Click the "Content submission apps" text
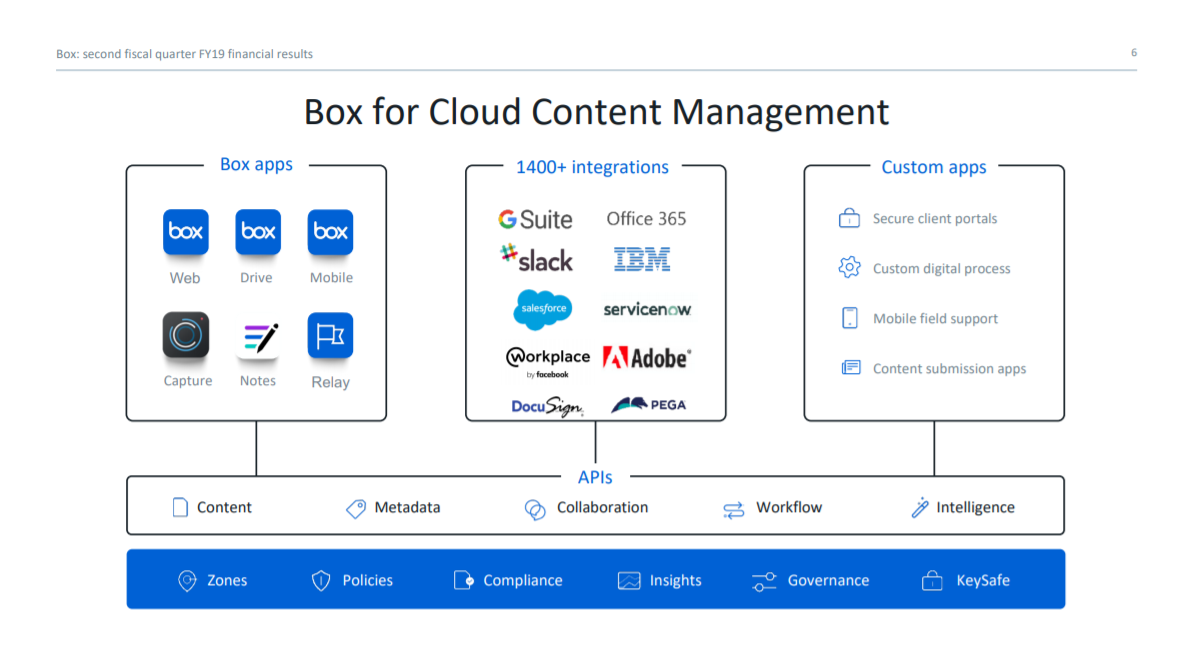Image resolution: width=1192 pixels, height=668 pixels. tap(949, 369)
